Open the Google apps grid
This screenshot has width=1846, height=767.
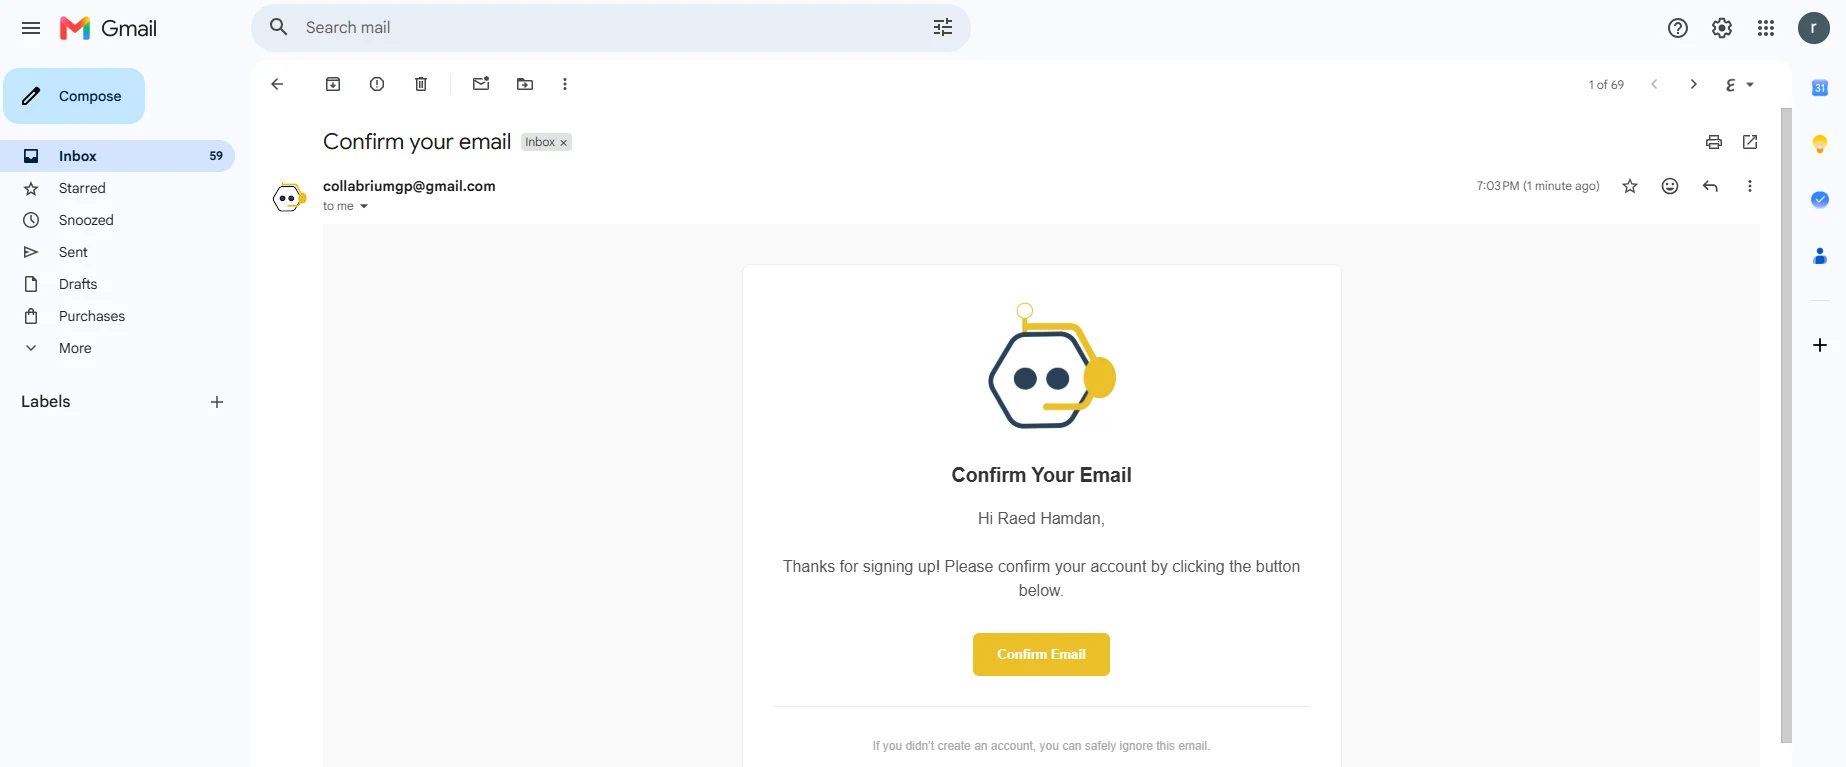pos(1766,28)
